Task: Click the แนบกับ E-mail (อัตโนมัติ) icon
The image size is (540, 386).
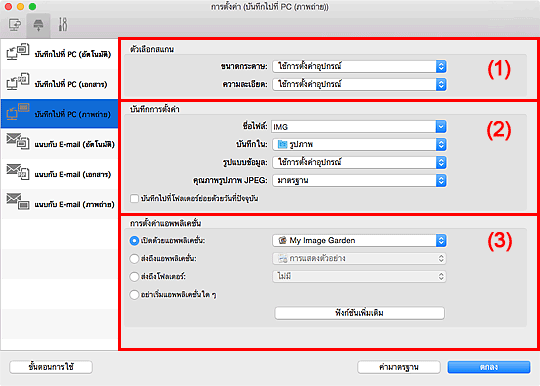Action: 18,142
